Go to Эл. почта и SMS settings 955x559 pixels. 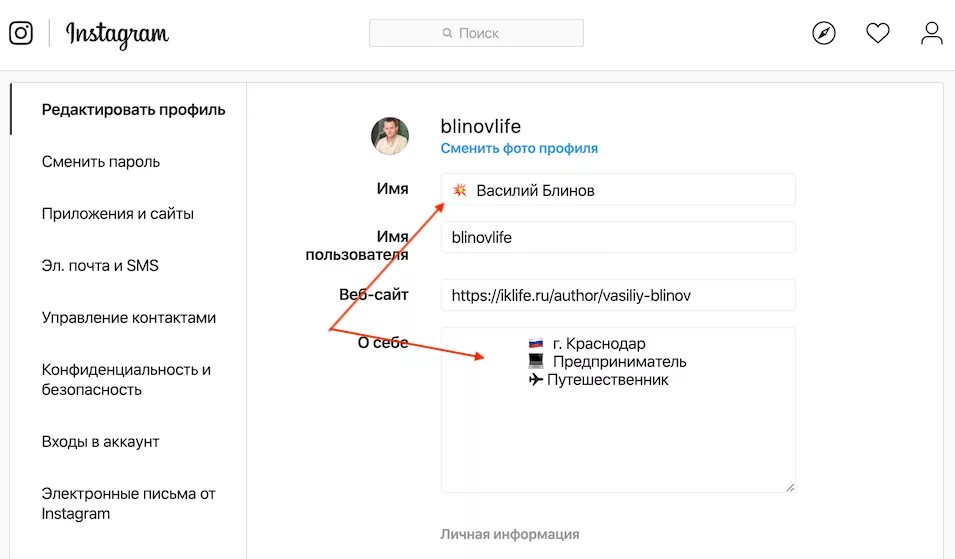coord(100,266)
